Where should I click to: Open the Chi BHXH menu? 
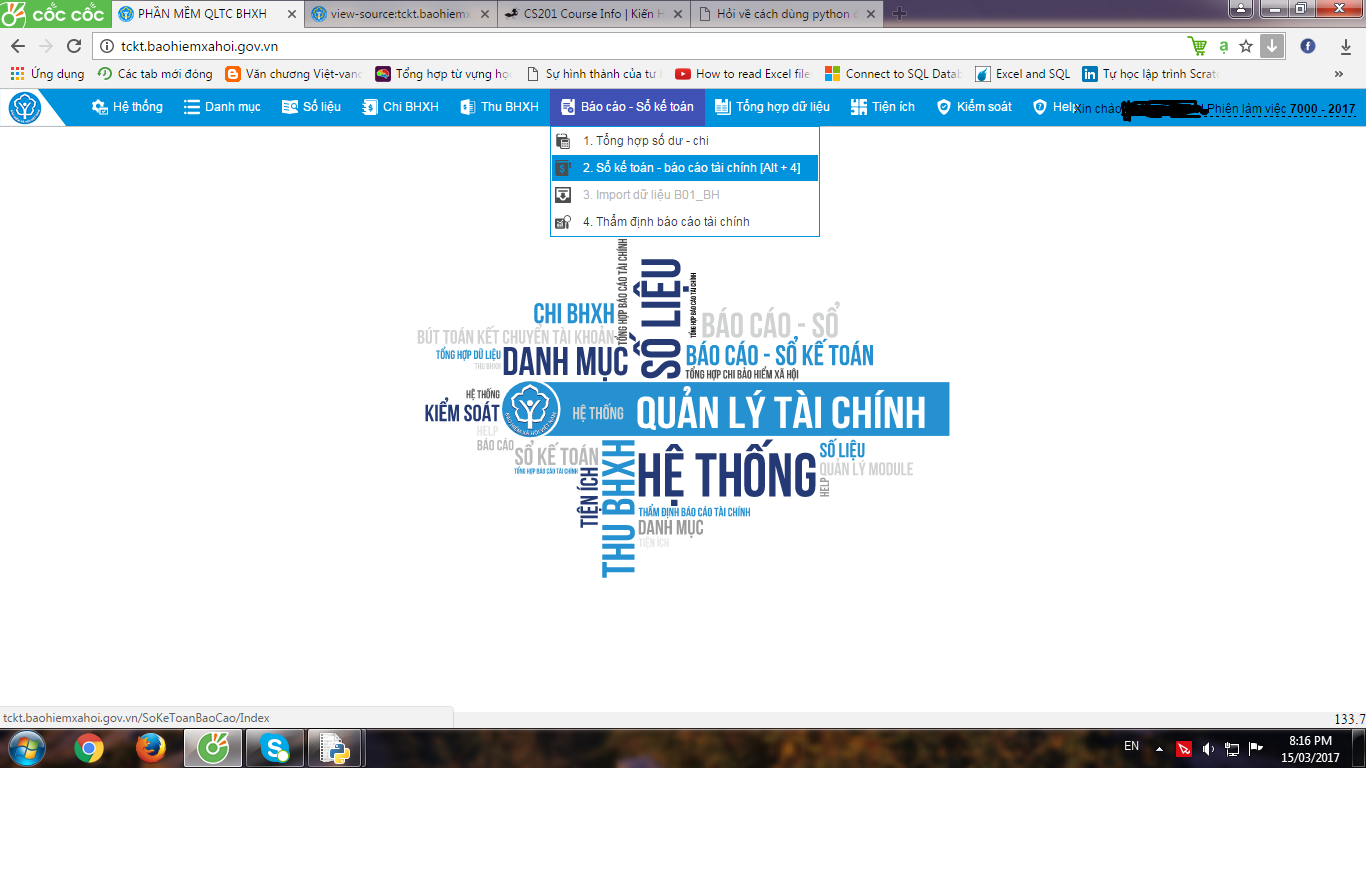tap(400, 107)
